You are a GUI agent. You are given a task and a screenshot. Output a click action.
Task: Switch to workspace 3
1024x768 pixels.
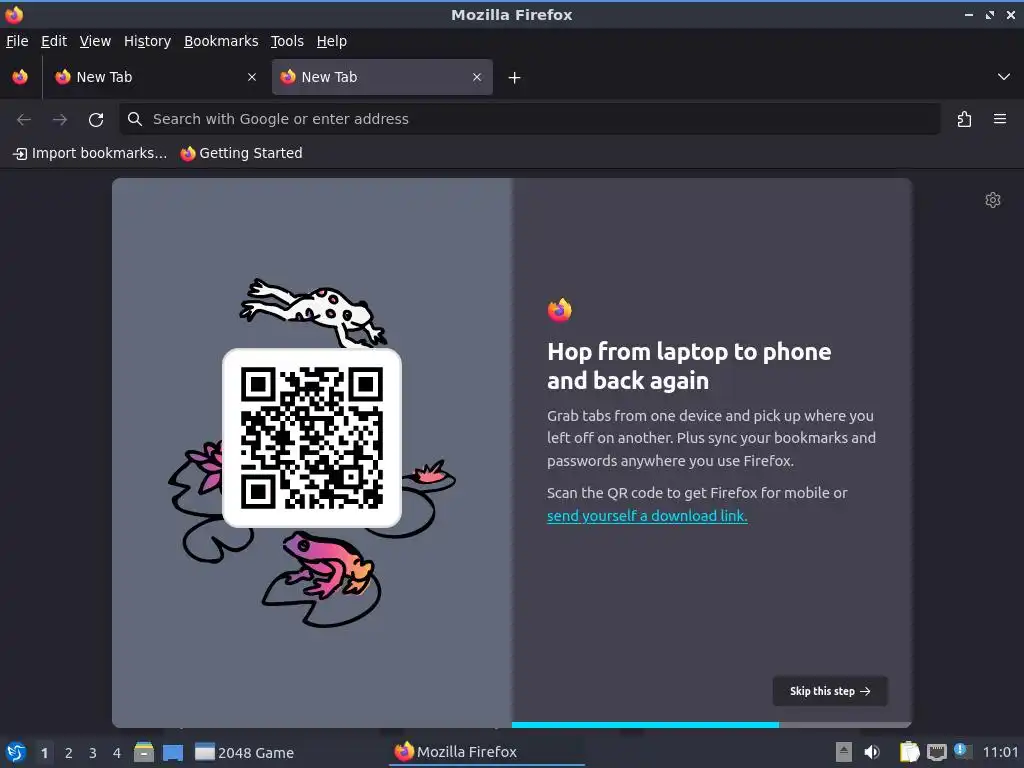tap(93, 753)
